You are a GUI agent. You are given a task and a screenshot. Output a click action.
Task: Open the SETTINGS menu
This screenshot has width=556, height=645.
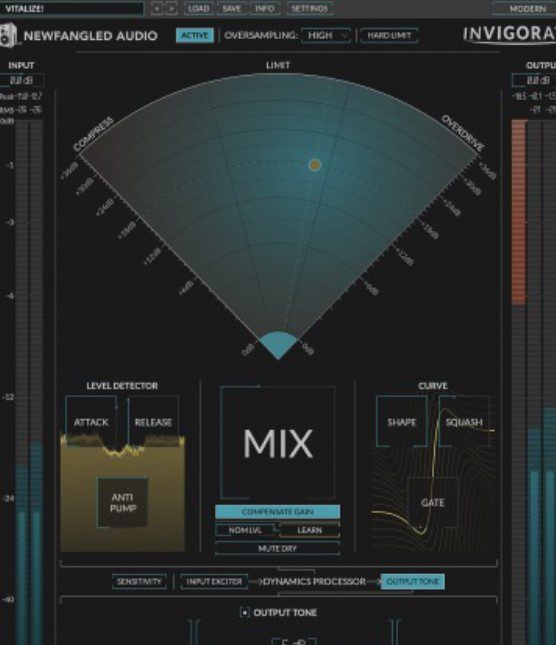pyautogui.click(x=309, y=8)
